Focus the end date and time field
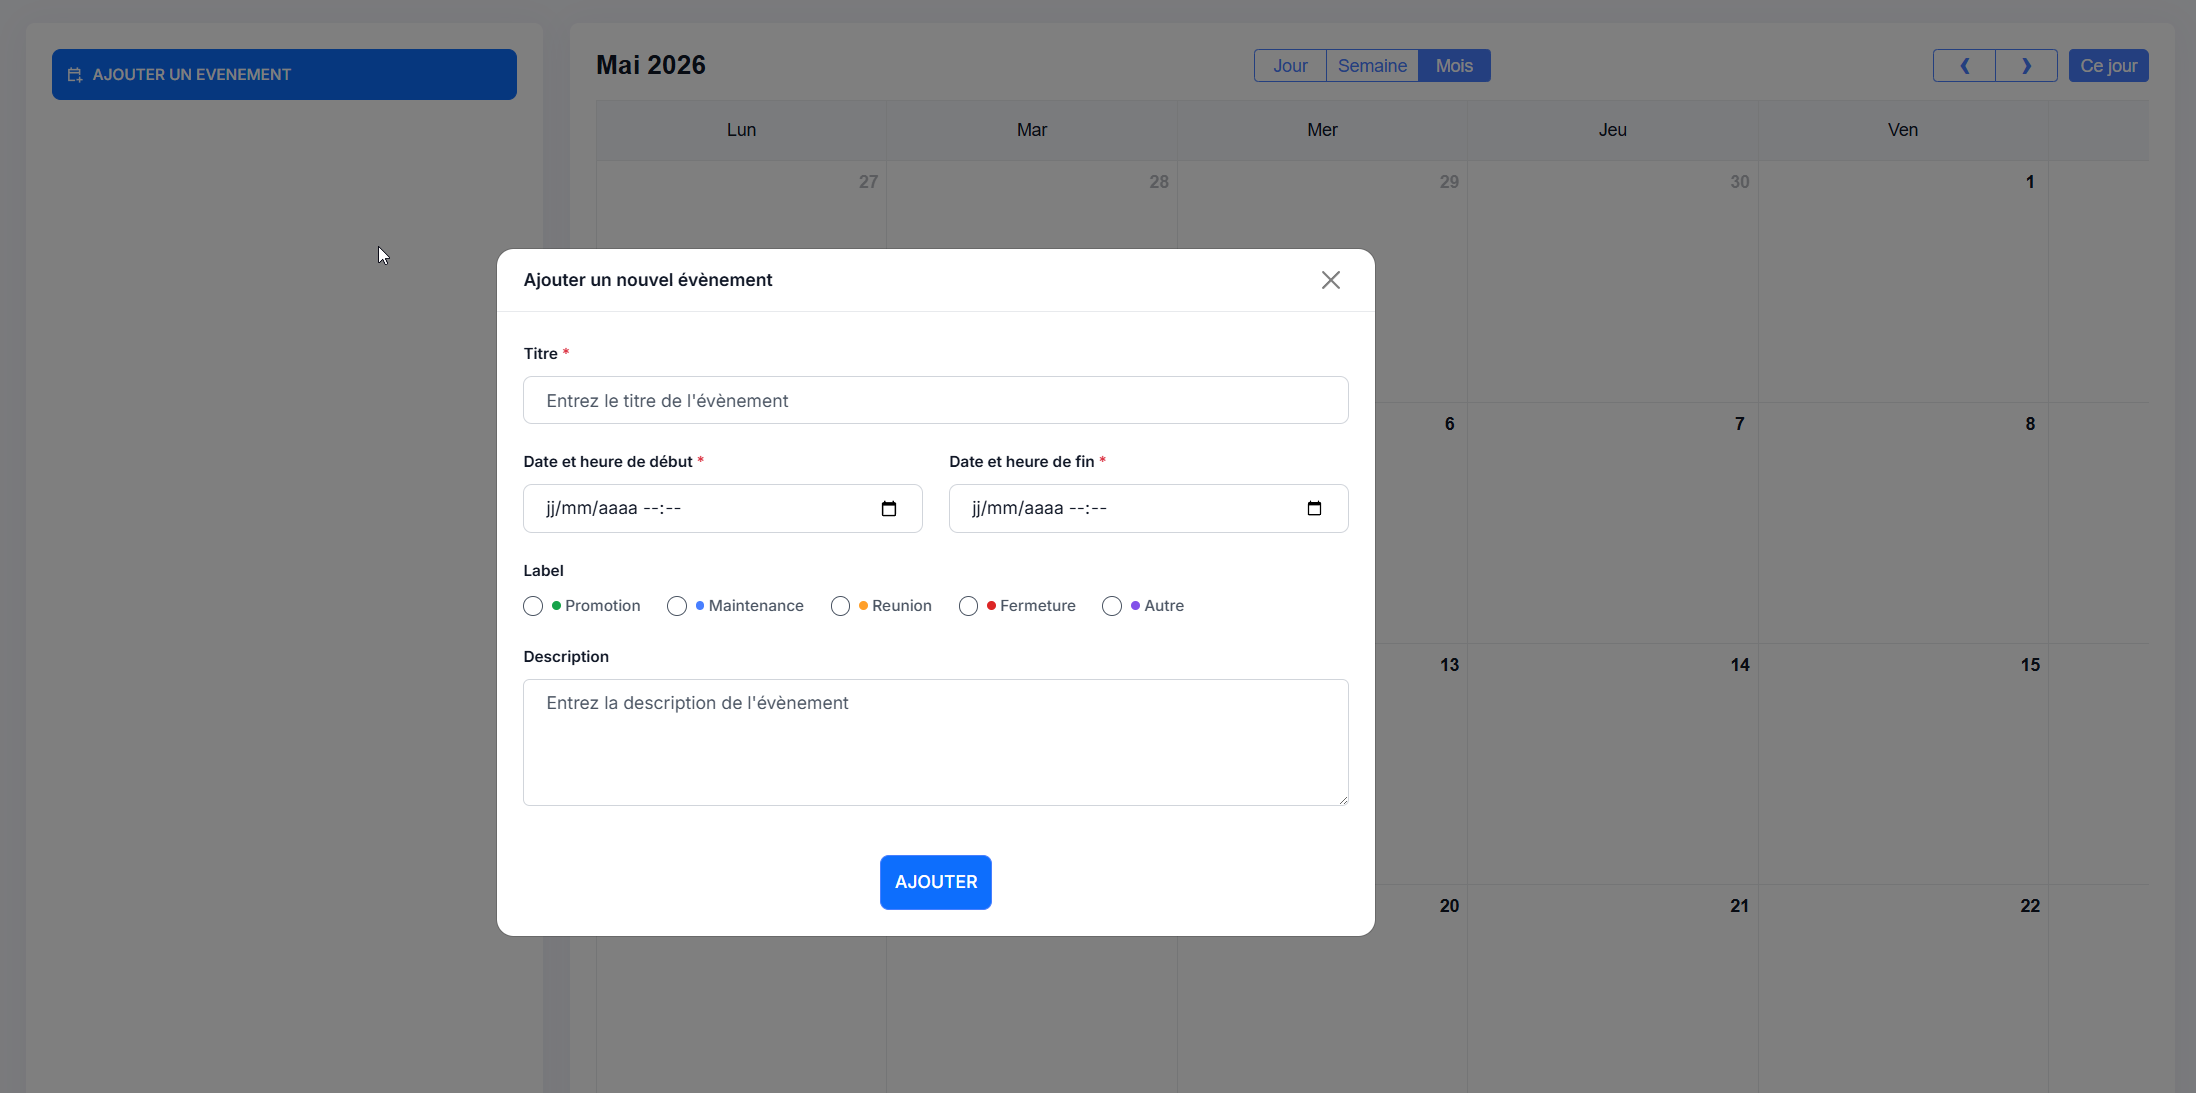 [1149, 509]
